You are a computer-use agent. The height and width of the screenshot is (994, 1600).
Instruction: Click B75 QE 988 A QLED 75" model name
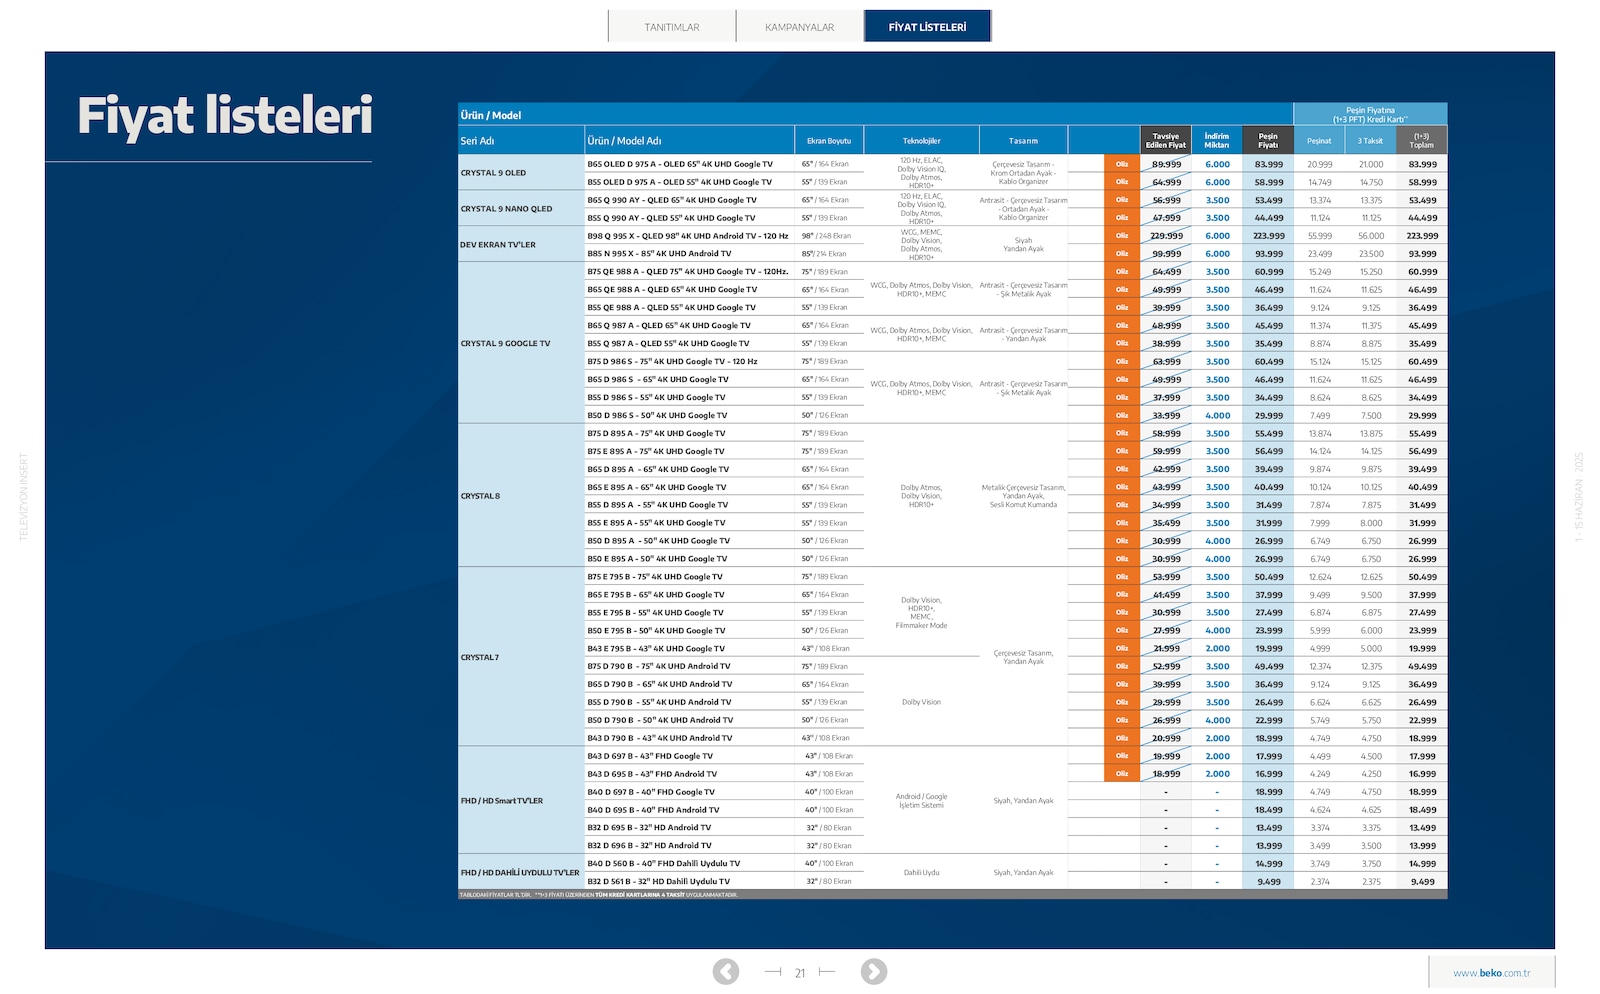[688, 272]
